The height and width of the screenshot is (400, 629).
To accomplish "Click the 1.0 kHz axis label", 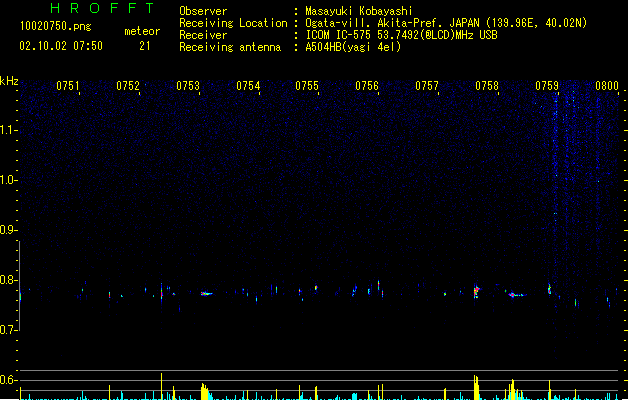I will (x=8, y=180).
